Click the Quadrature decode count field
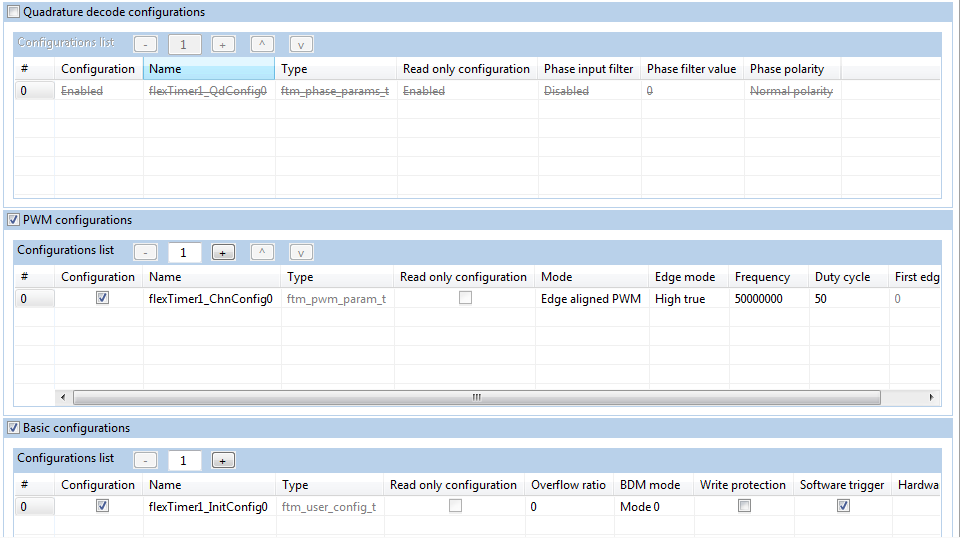Screen dimensions: 960x538 [184, 45]
